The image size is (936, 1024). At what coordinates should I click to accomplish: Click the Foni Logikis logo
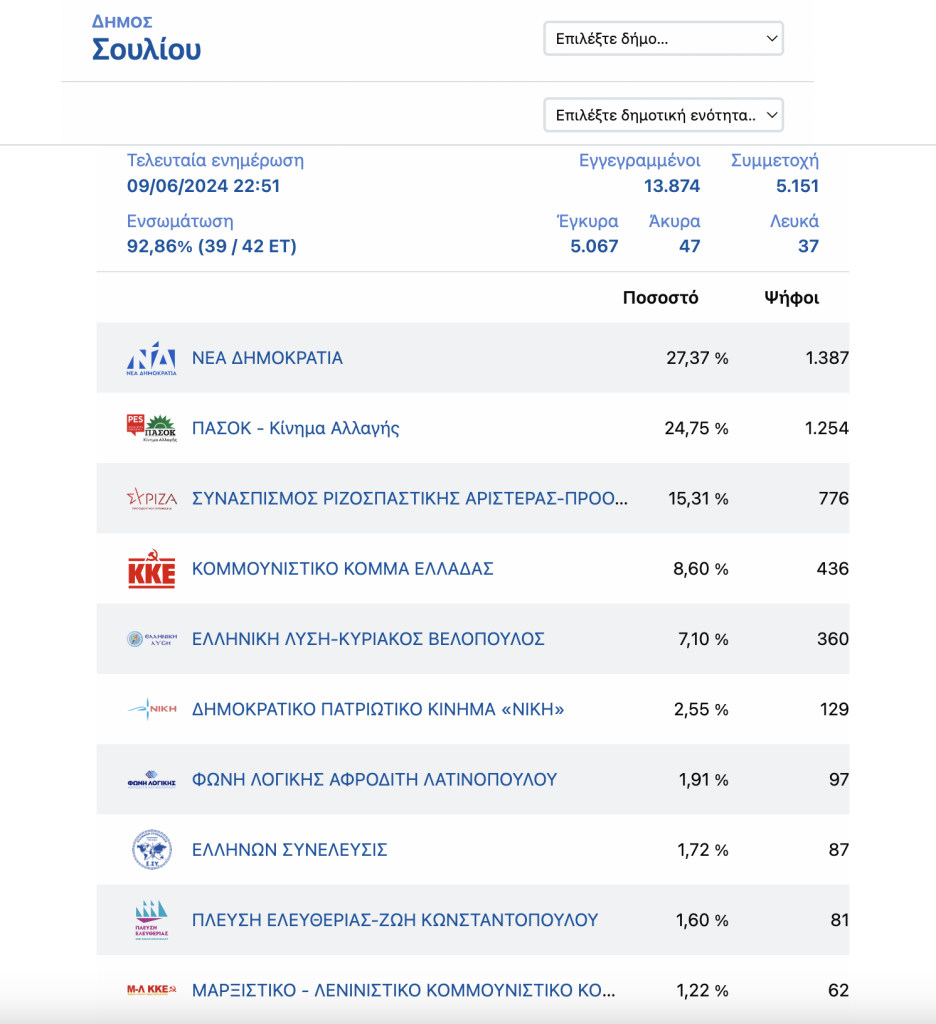click(x=151, y=780)
